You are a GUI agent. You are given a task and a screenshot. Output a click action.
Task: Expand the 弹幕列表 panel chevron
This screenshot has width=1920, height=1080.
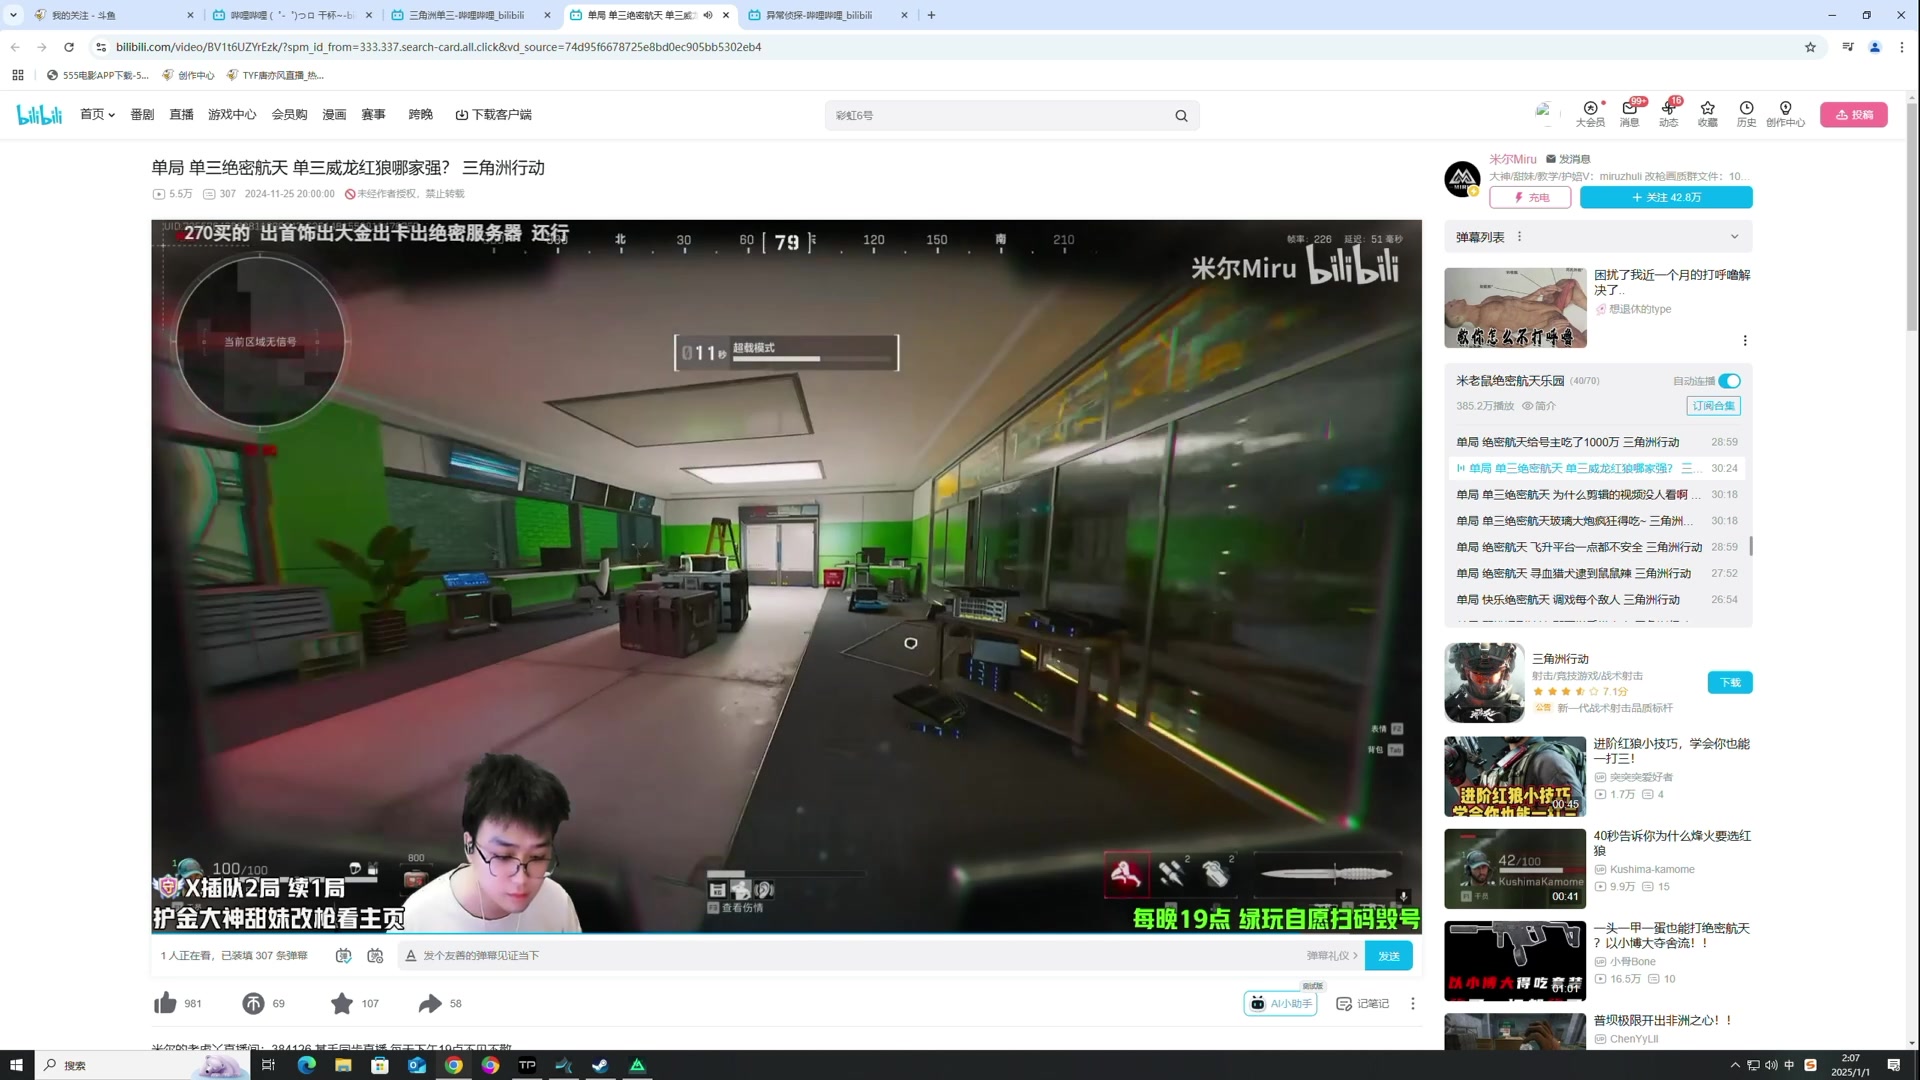[x=1734, y=237]
